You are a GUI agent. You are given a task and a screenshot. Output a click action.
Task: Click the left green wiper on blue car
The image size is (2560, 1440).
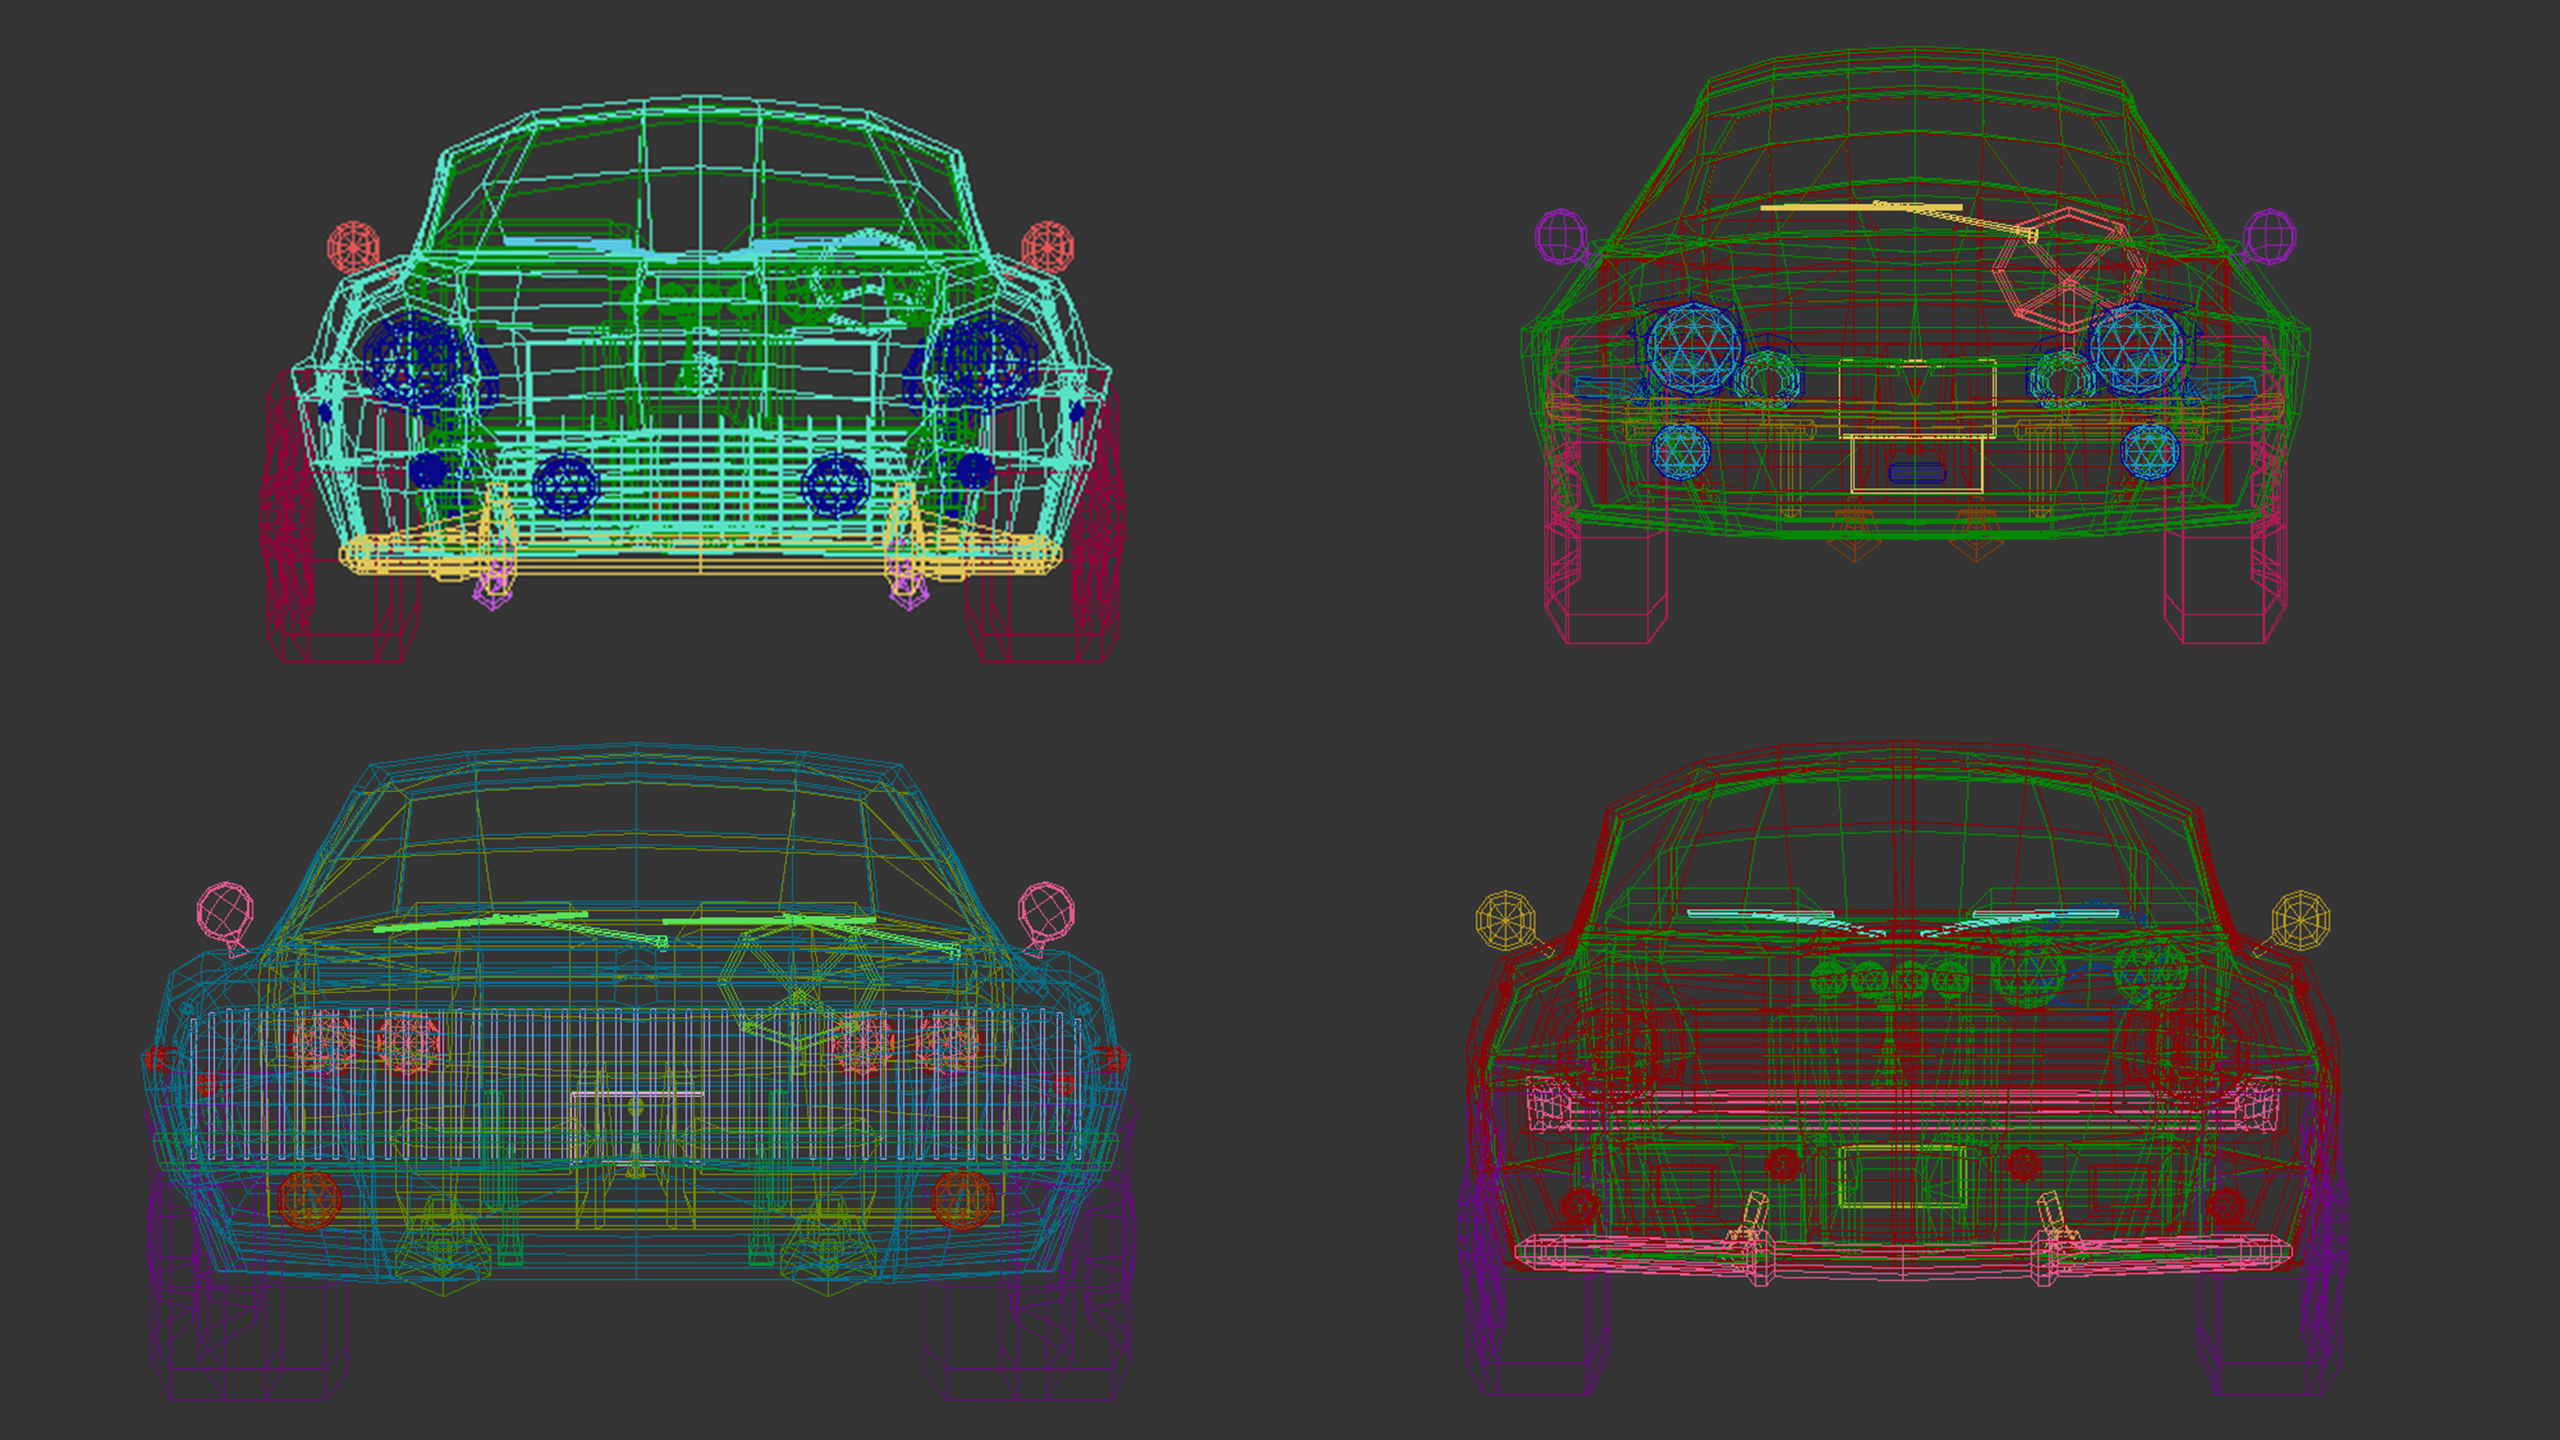click(x=480, y=922)
